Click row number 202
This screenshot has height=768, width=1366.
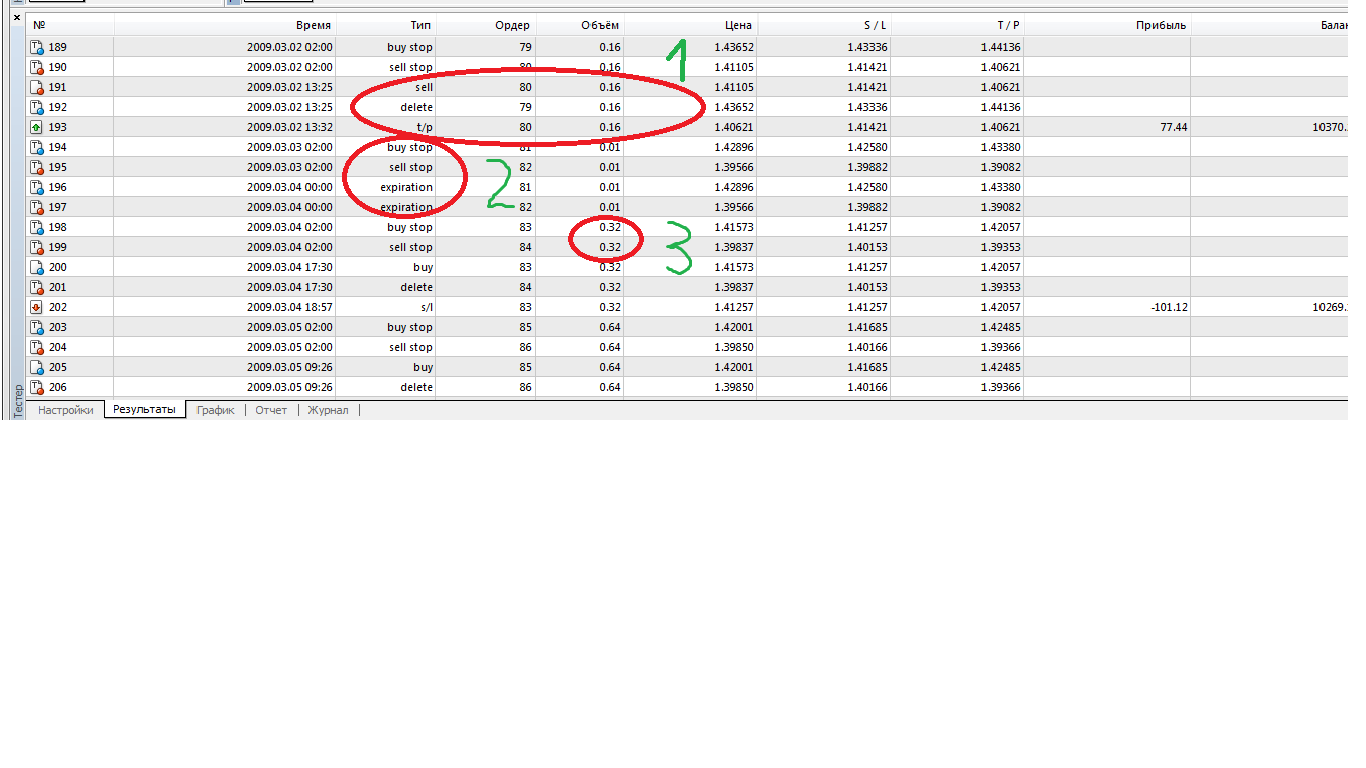point(58,307)
